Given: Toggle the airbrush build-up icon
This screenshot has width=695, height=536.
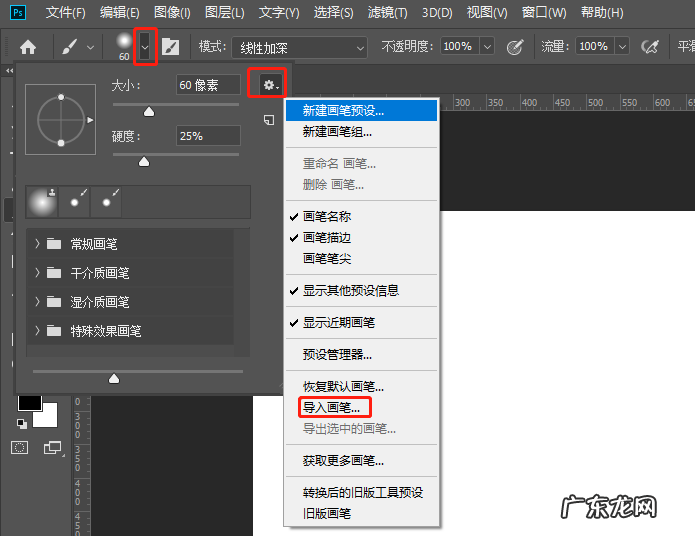Looking at the screenshot, I should pos(650,46).
